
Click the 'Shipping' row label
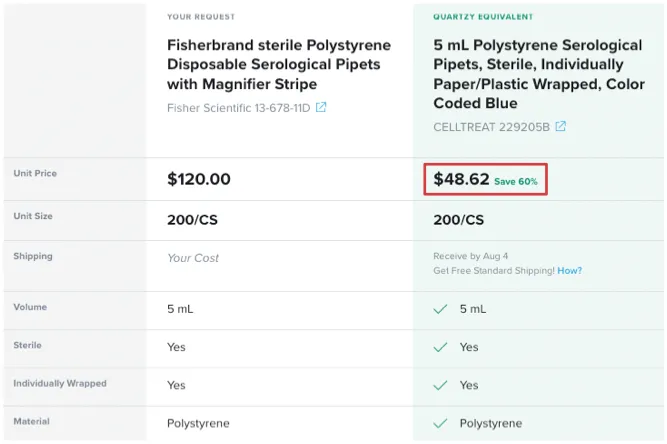[x=33, y=256]
